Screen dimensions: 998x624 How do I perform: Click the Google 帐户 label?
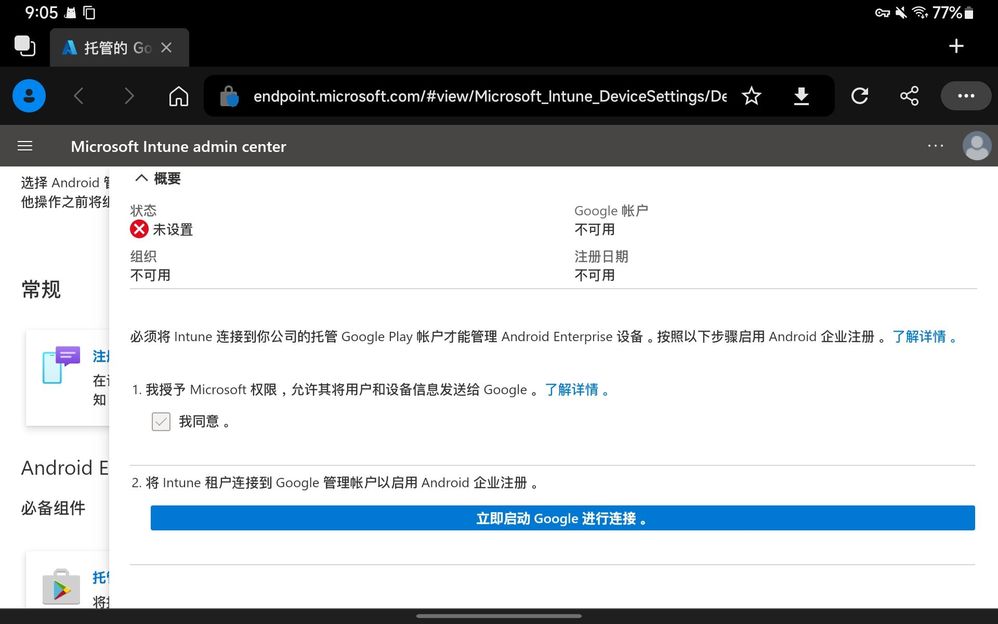click(x=611, y=211)
